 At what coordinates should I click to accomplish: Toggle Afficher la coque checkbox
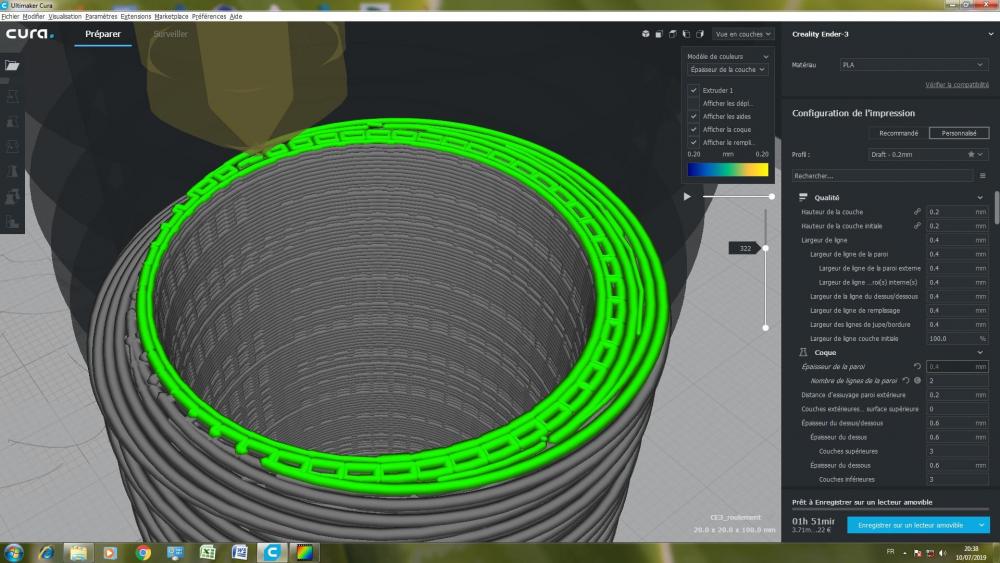(693, 129)
